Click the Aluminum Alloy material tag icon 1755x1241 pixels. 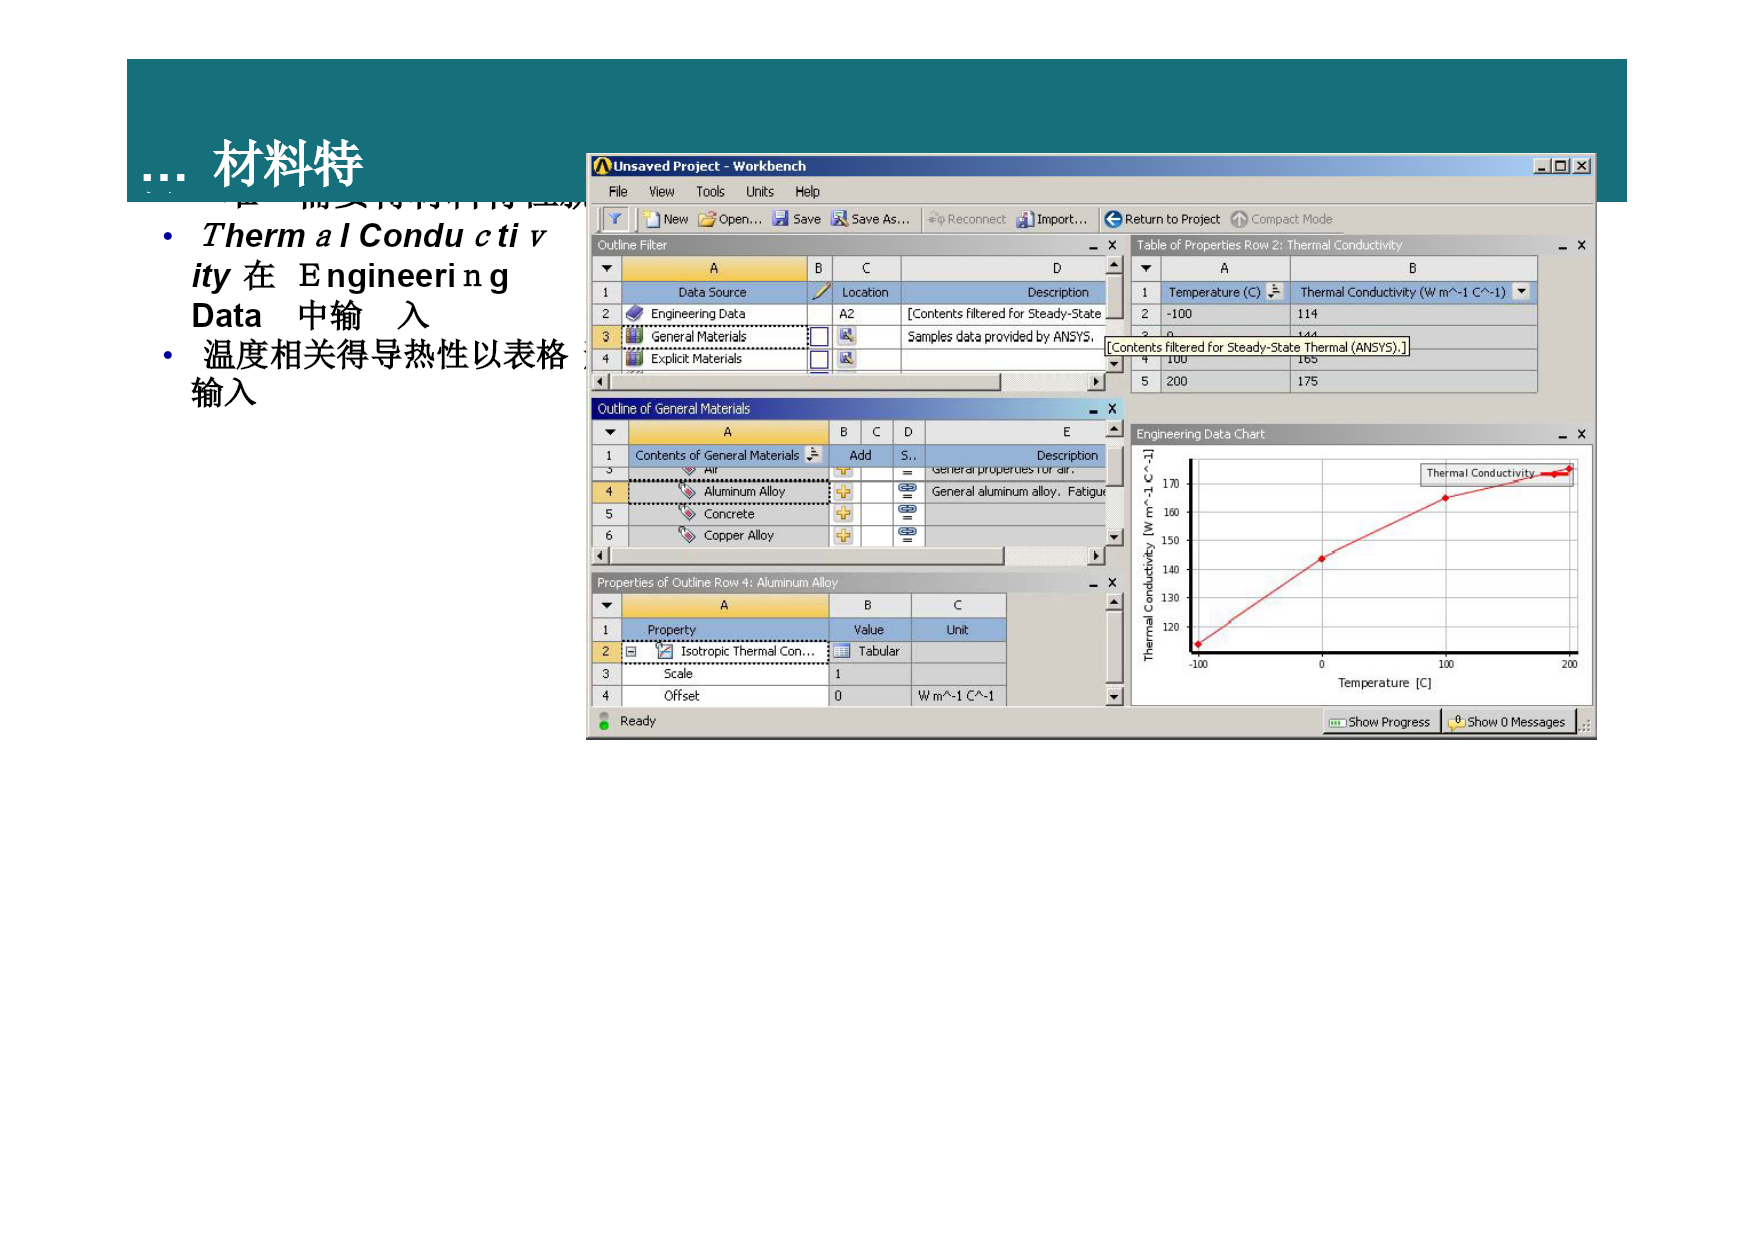(688, 491)
